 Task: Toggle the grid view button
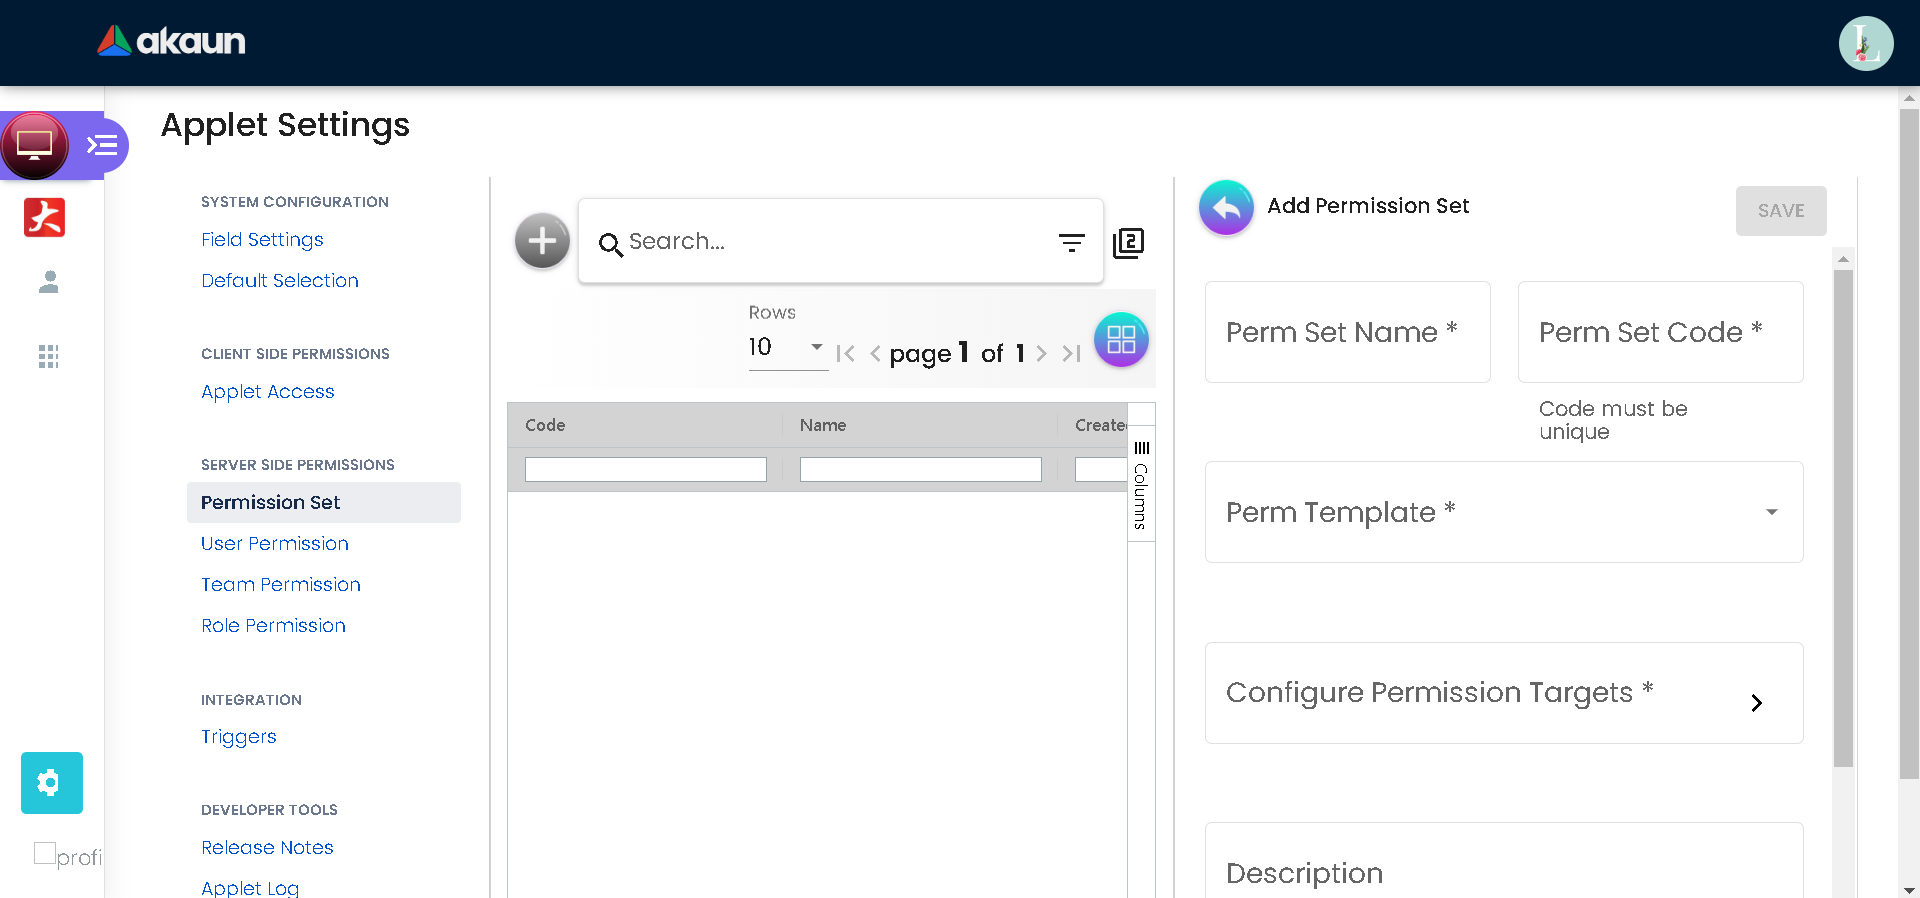tap(1121, 340)
